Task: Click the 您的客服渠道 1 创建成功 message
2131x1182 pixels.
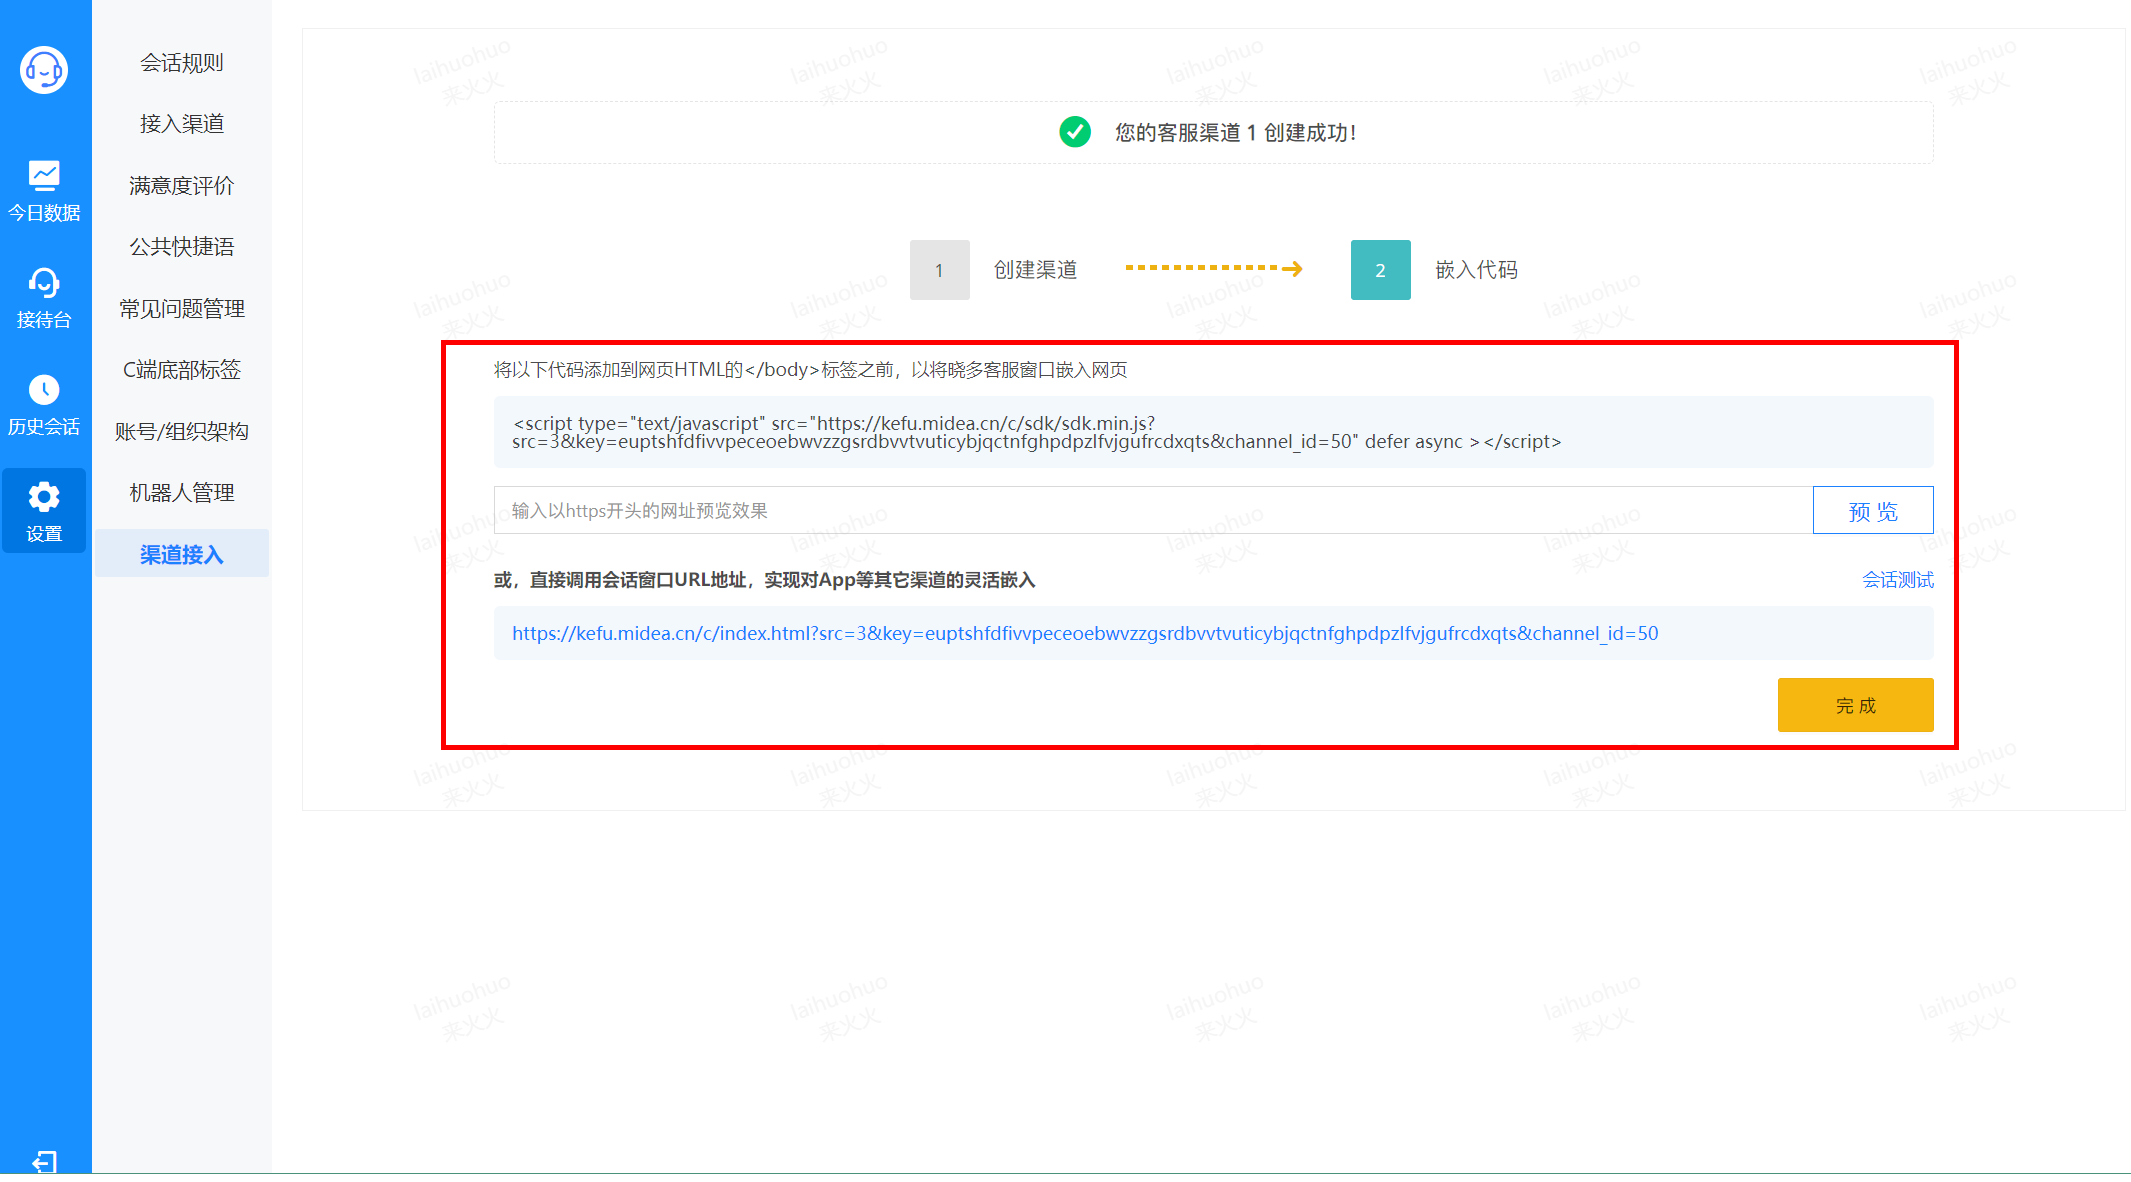Action: pos(1236,133)
